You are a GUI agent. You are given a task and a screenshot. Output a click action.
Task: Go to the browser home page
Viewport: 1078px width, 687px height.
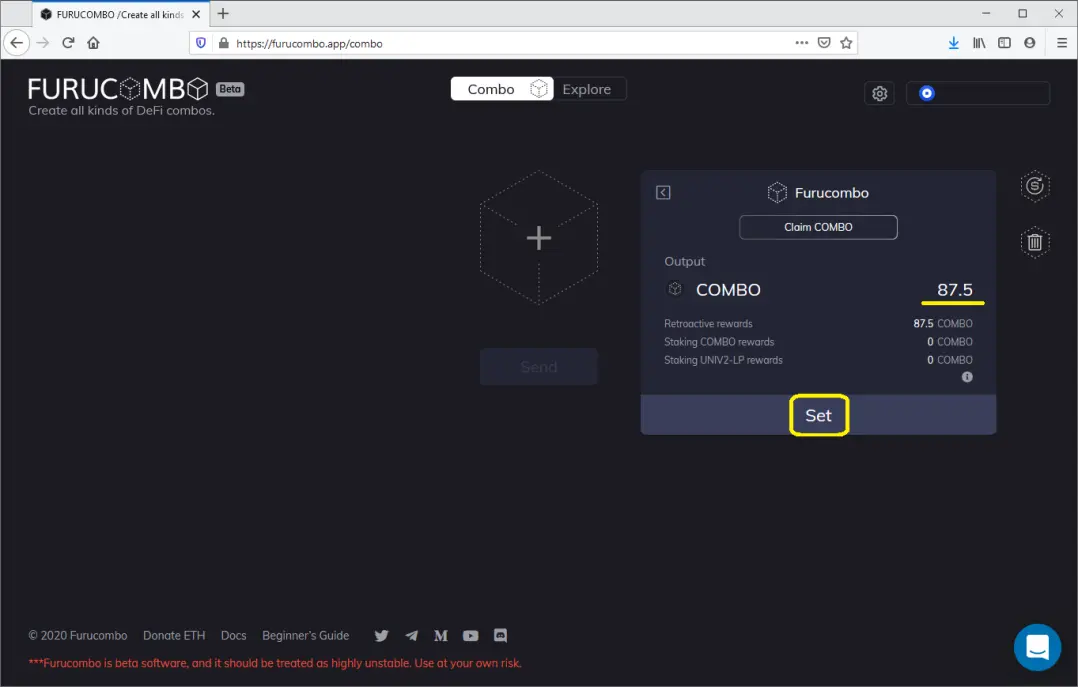[94, 43]
